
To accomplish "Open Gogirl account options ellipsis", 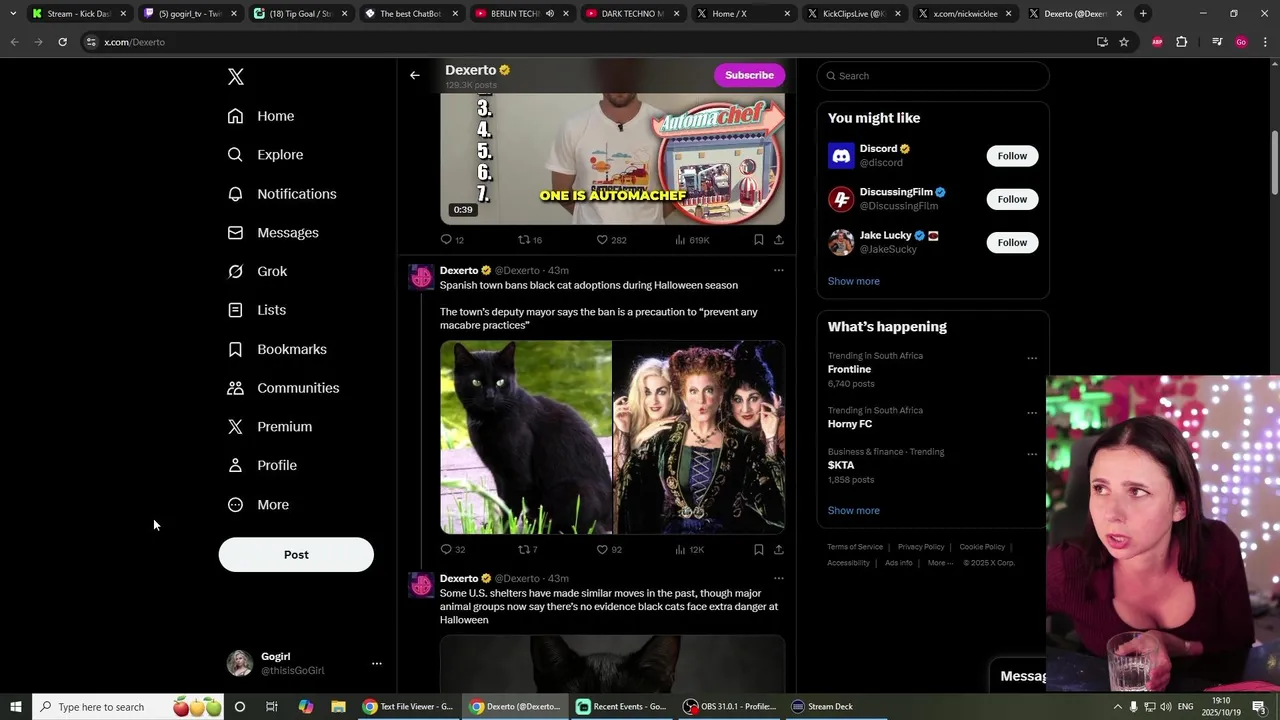I will 377,663.
